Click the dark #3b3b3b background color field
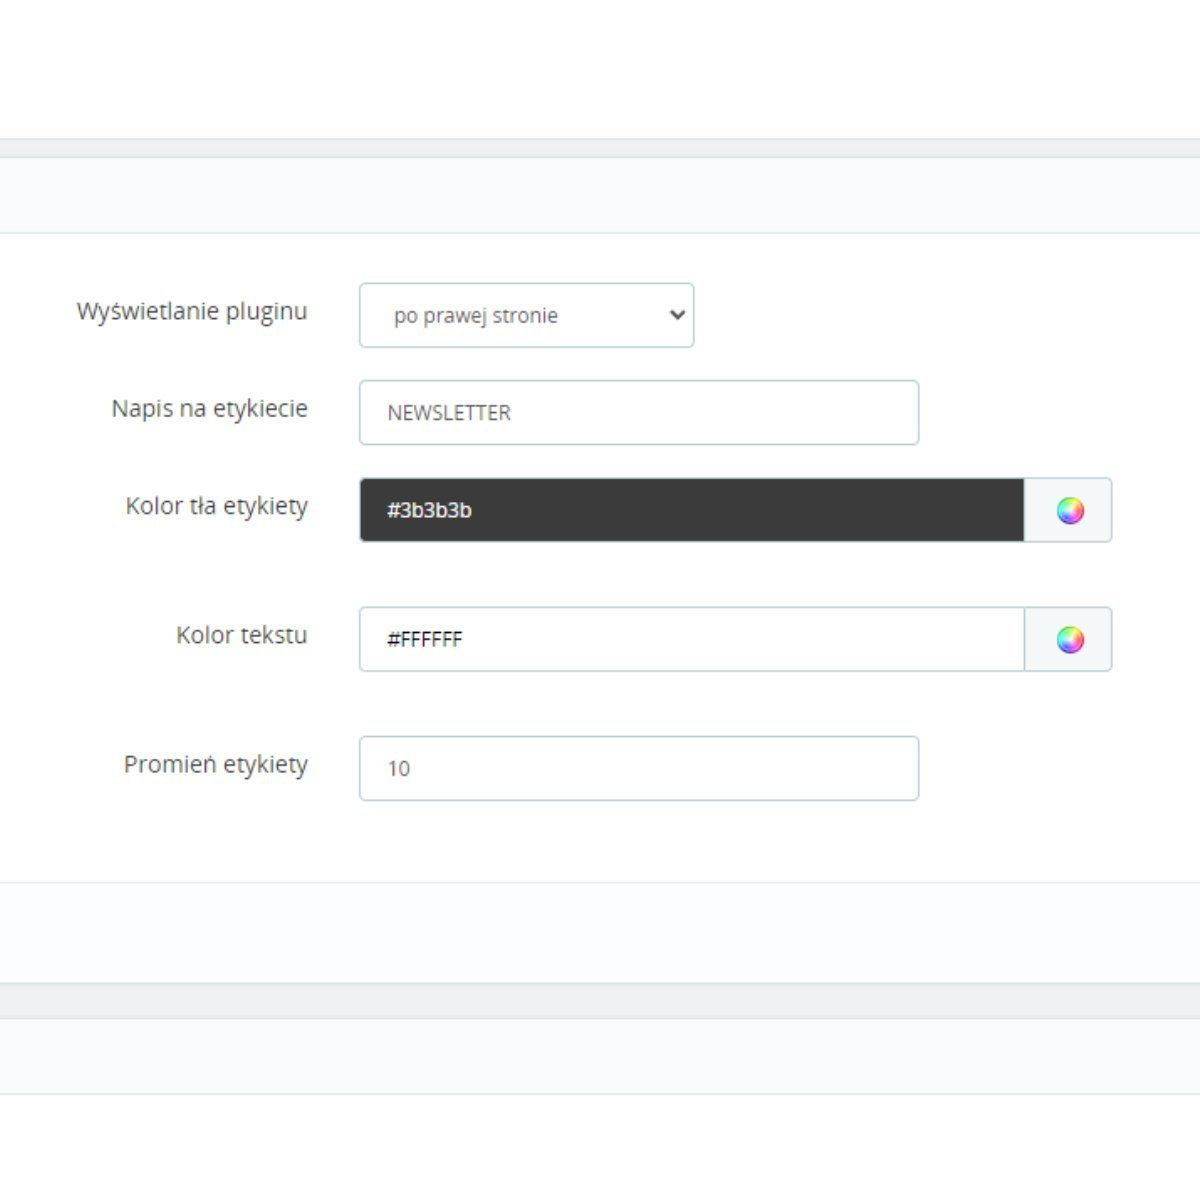Image resolution: width=1200 pixels, height=1200 pixels. coord(691,511)
